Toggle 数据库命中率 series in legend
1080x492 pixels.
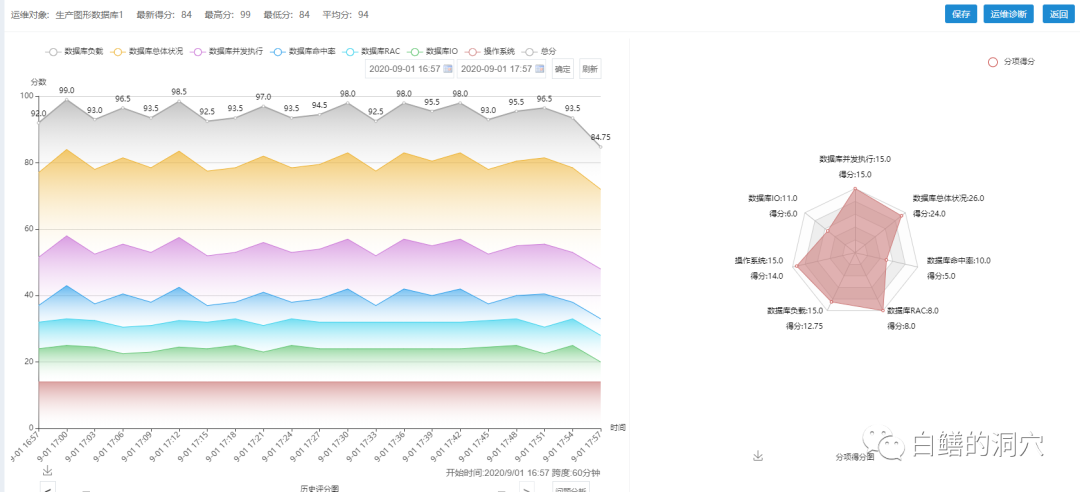(302, 51)
